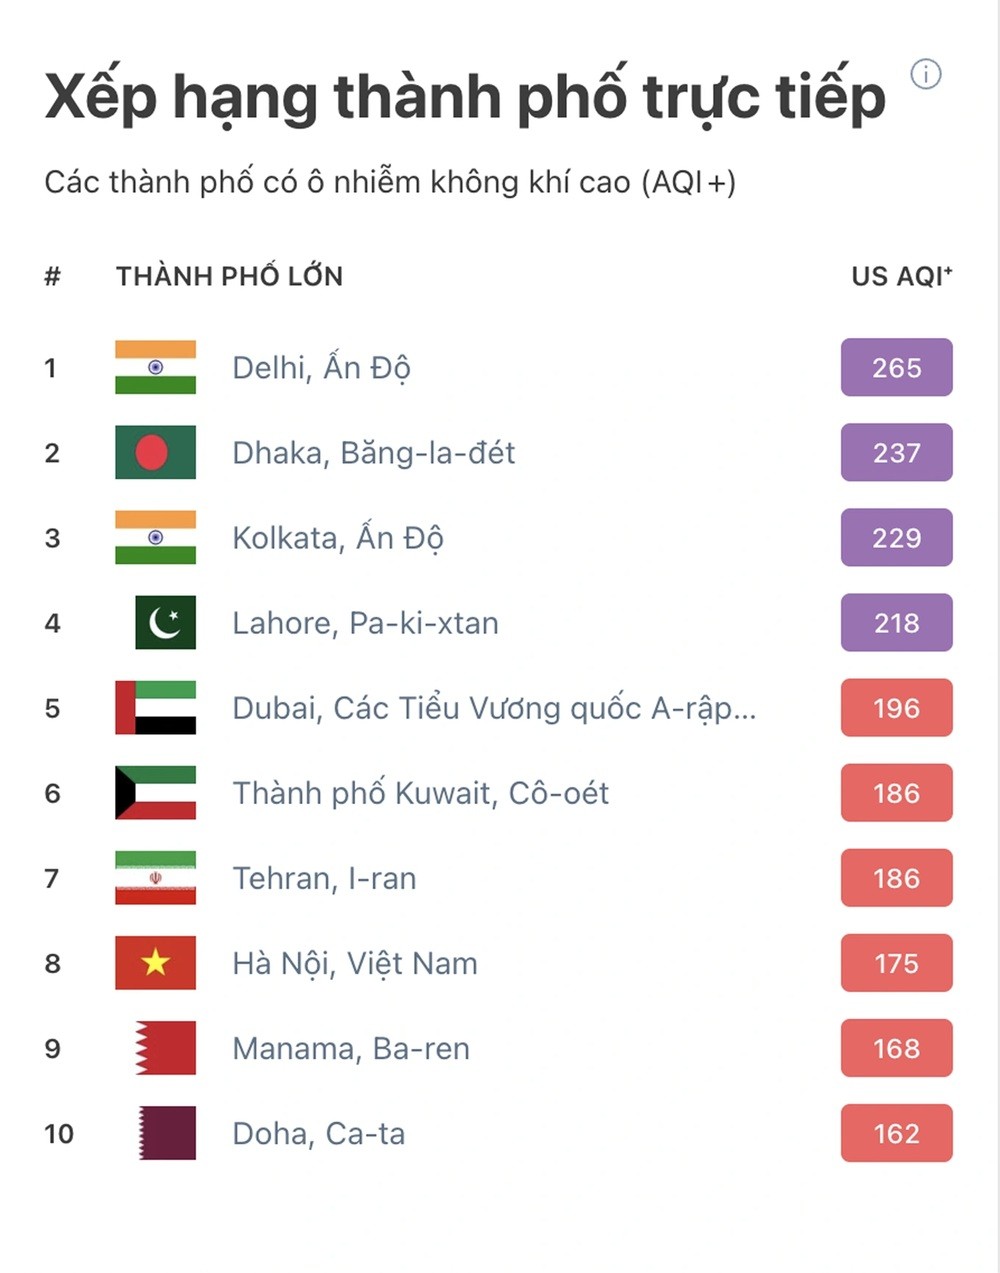Click the UAE flag beside Dubai
1000x1273 pixels.
155,708
